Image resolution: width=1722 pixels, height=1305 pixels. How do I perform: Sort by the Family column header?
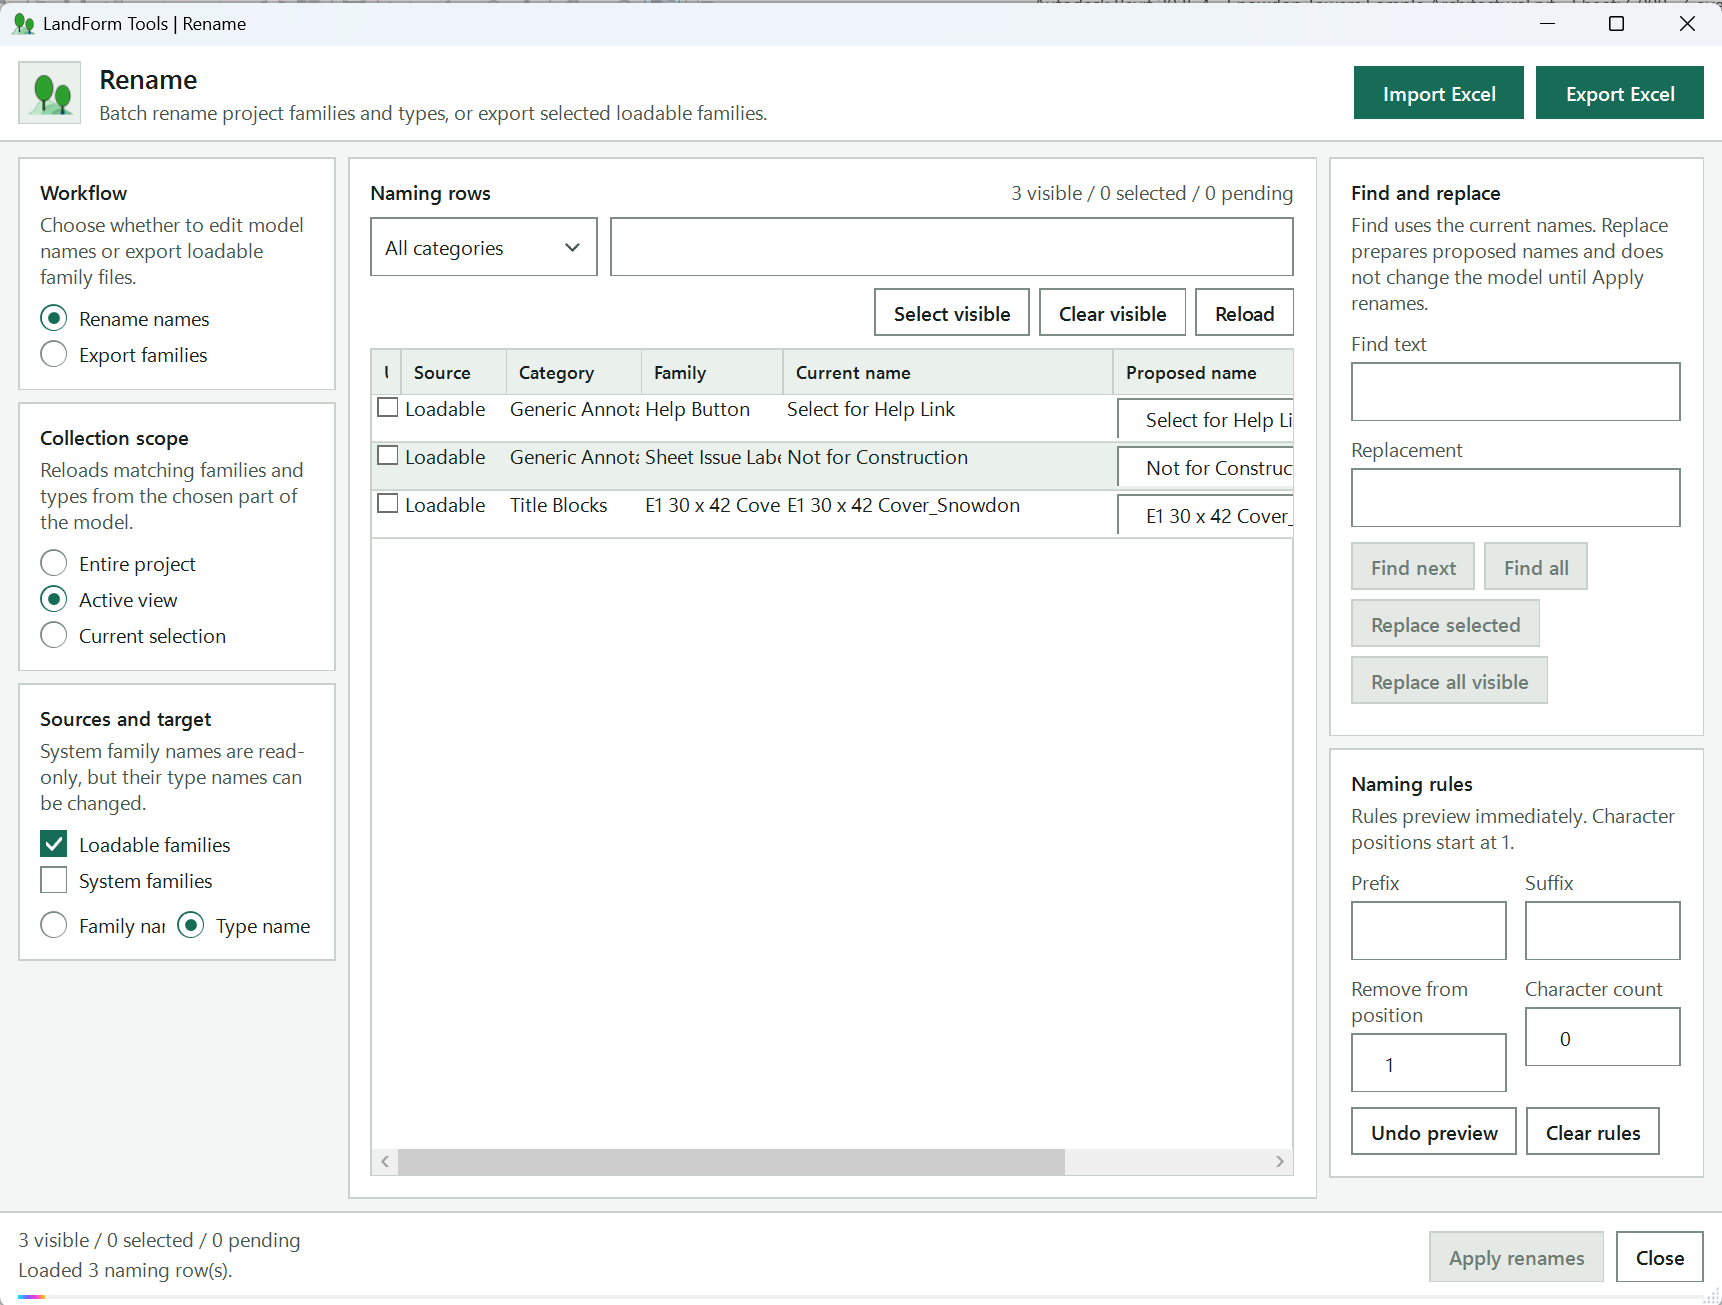(712, 372)
